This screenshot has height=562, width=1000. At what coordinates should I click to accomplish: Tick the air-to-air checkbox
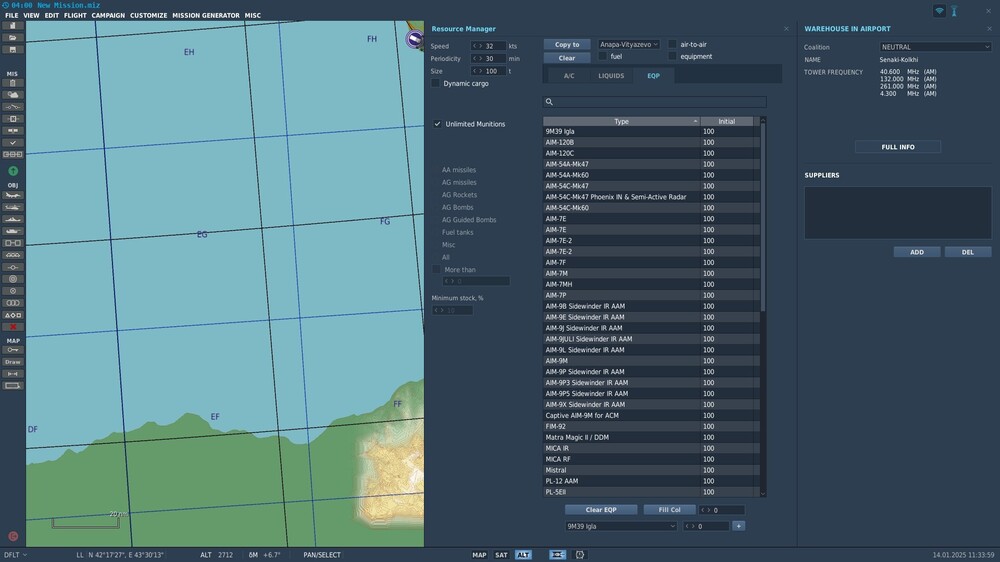pyautogui.click(x=673, y=45)
